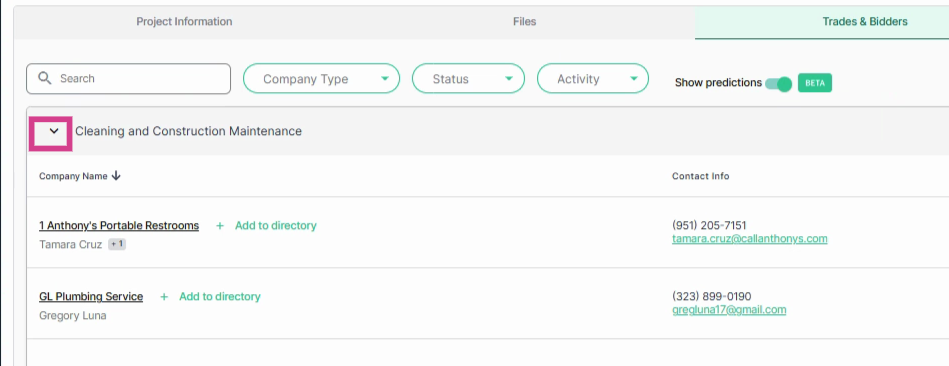
Task: Add 1 Anthony's Portable Restrooms to directory
Action: pyautogui.click(x=275, y=226)
